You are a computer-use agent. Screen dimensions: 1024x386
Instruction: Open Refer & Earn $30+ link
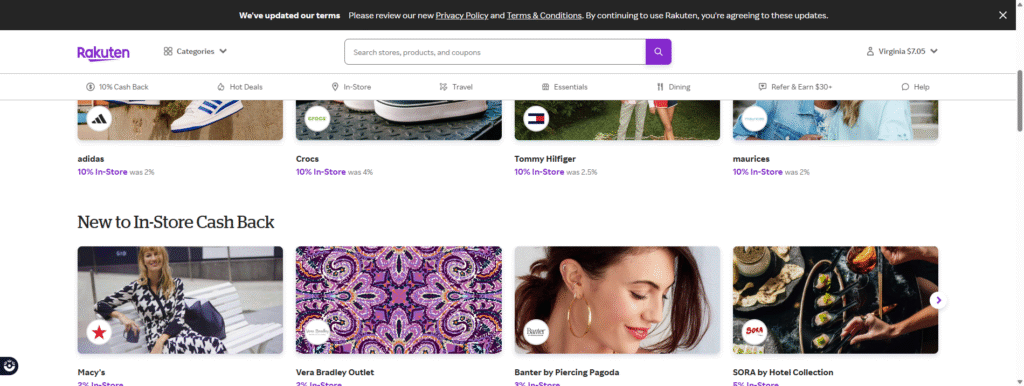point(795,87)
